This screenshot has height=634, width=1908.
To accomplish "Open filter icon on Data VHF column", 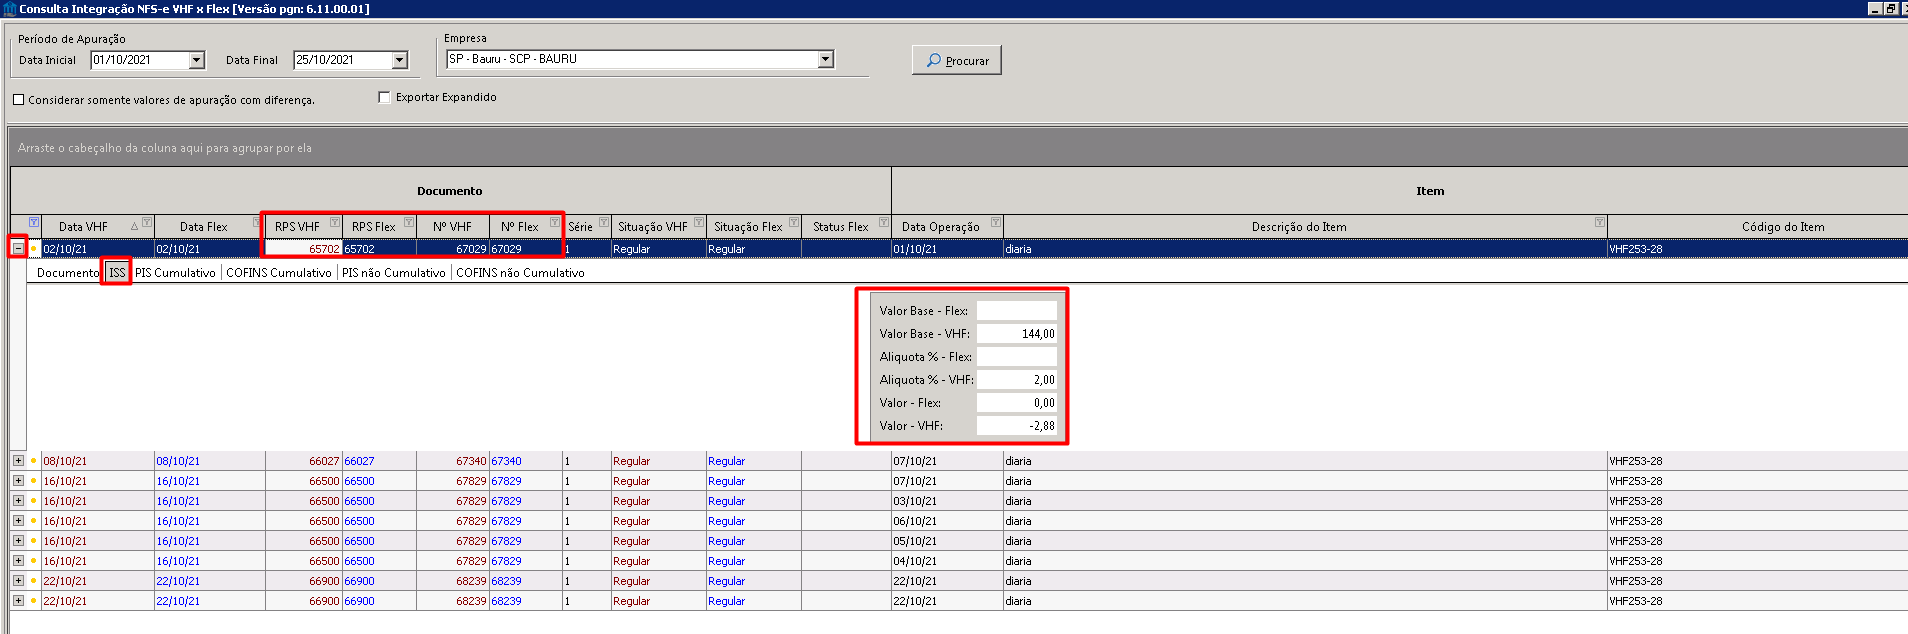I will click(147, 222).
